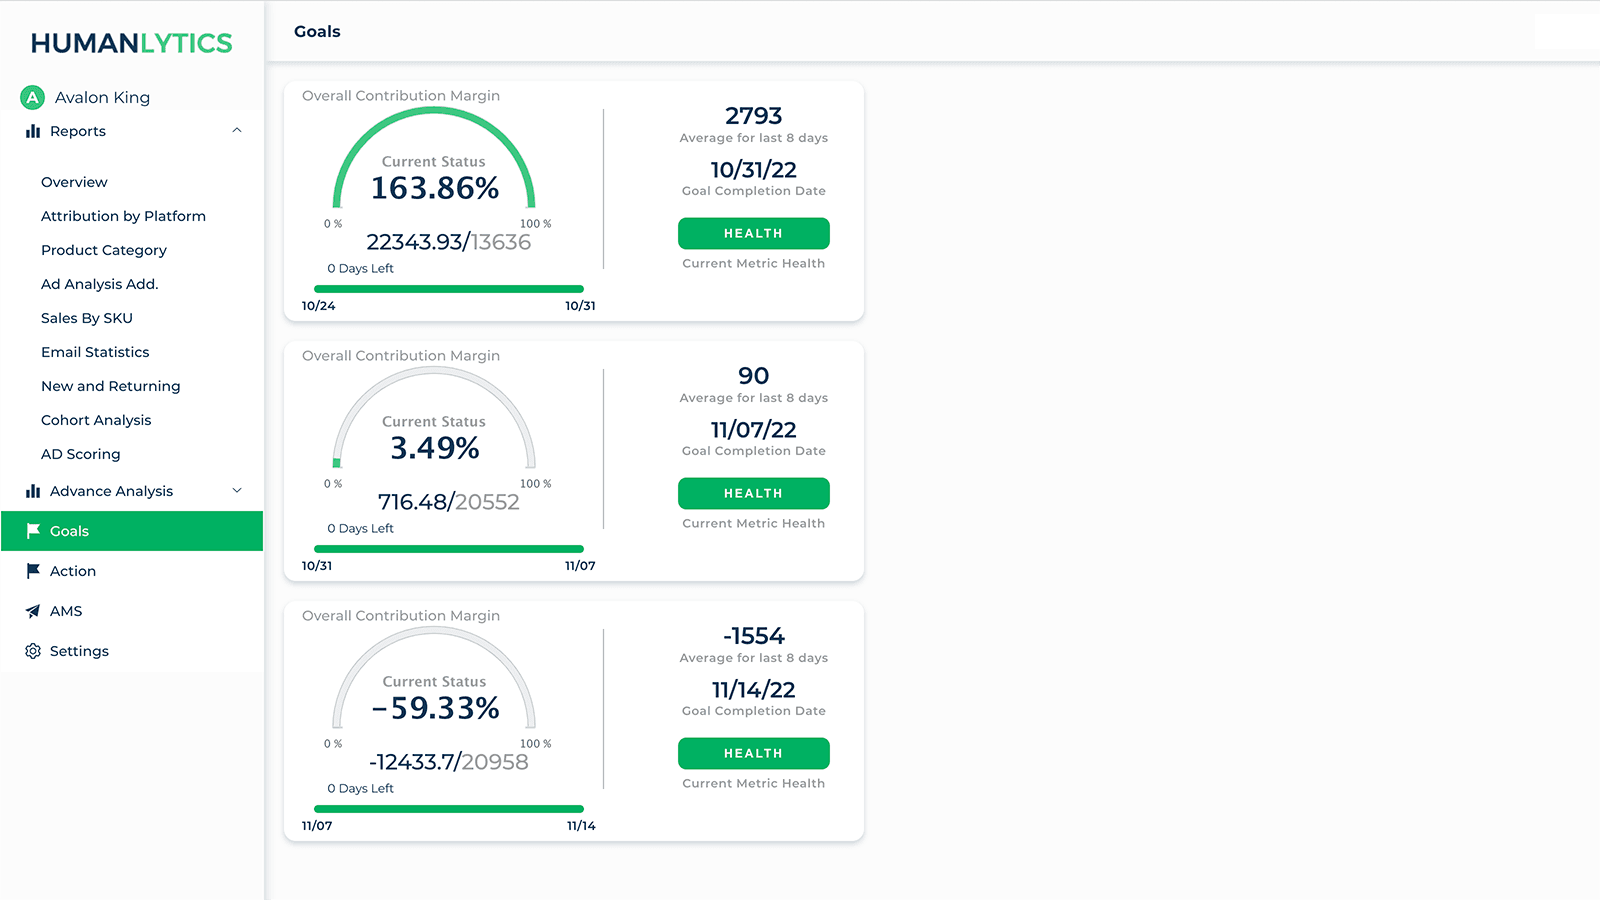The height and width of the screenshot is (900, 1600).
Task: Click the HEALTH button on the -59.33% goal
Action: [x=753, y=753]
